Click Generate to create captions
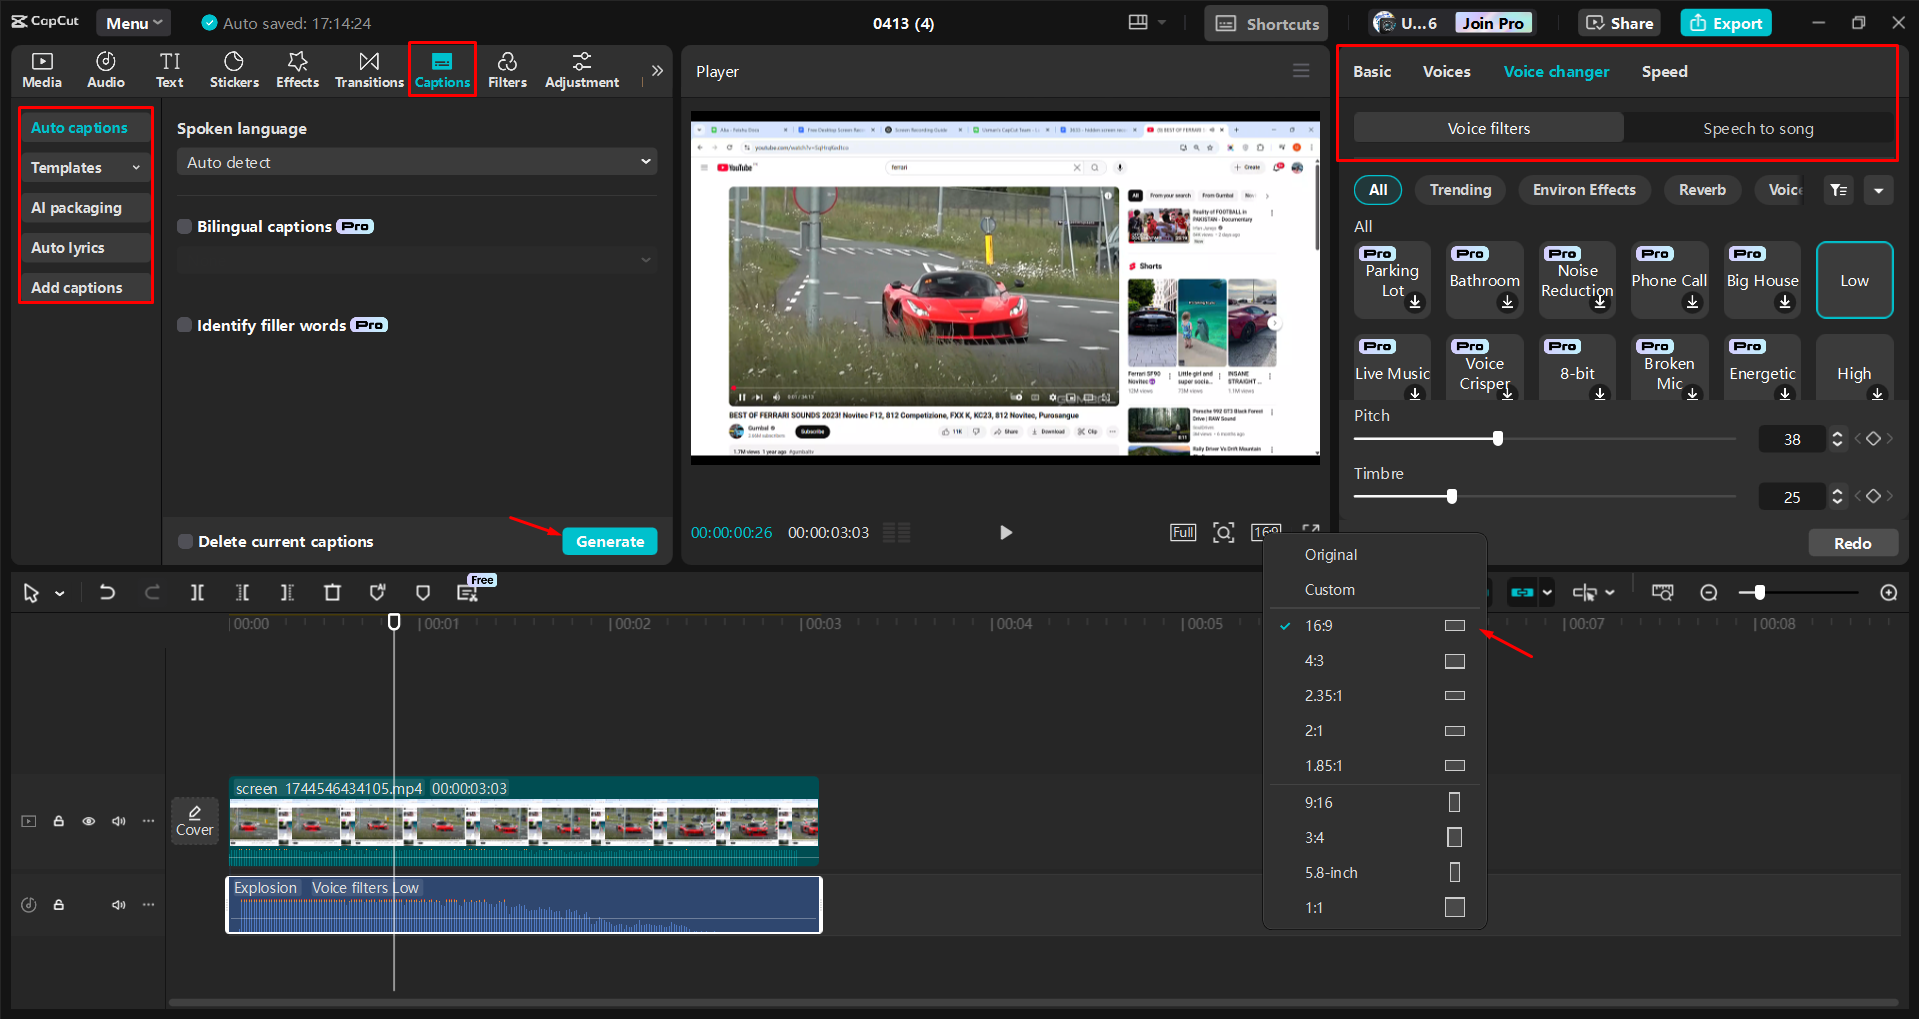The height and width of the screenshot is (1019, 1919). tap(609, 540)
